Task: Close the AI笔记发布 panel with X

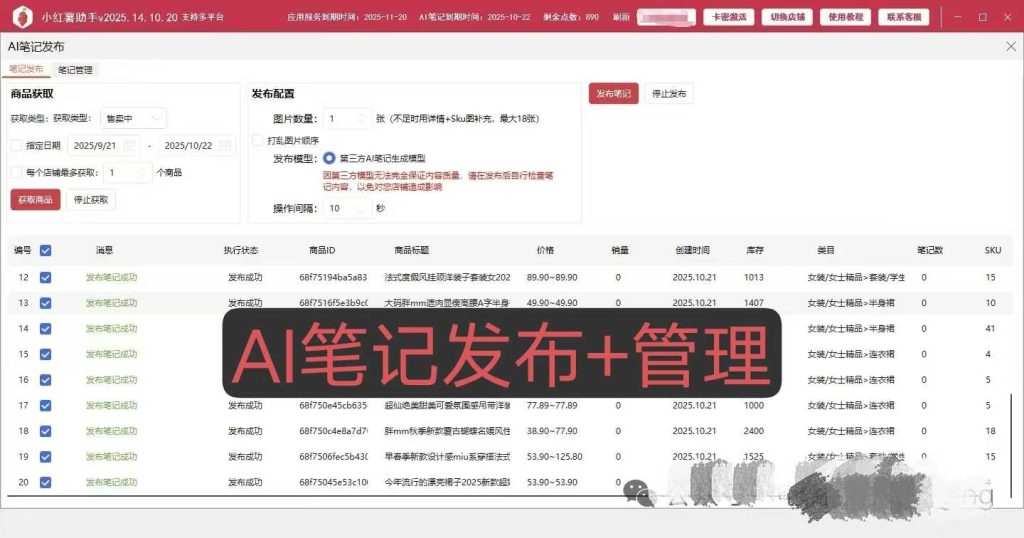Action: (1011, 46)
